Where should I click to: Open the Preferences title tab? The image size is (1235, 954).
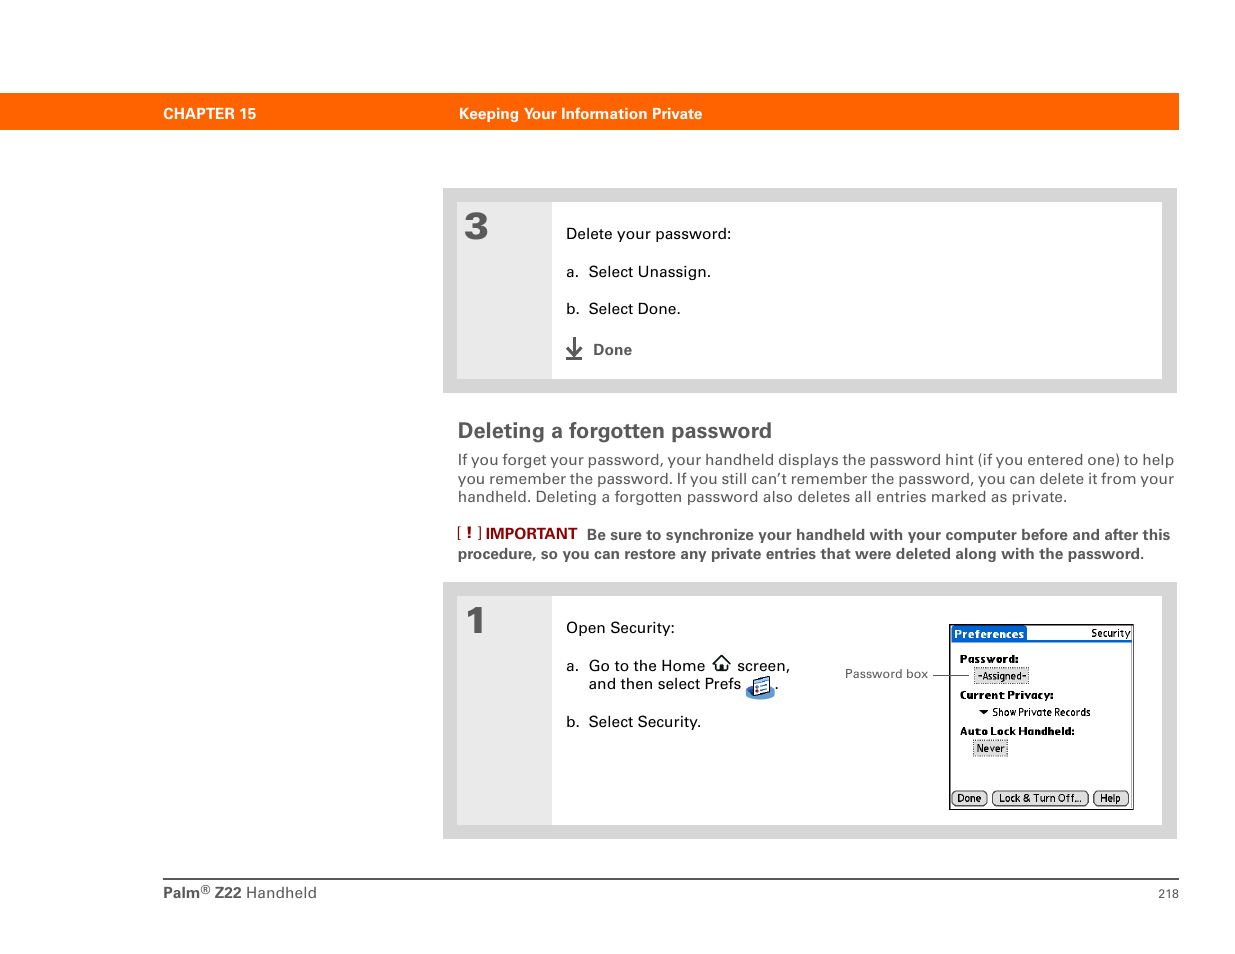(x=989, y=634)
